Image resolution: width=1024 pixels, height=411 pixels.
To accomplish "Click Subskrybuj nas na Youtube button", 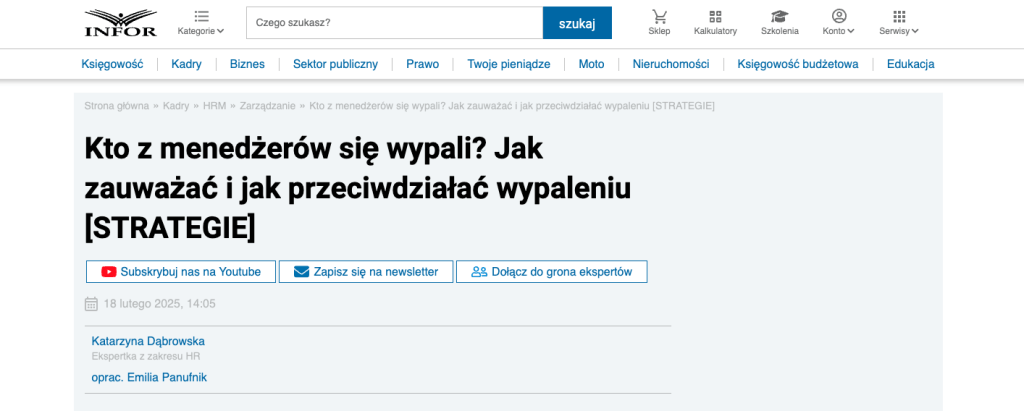I will tap(181, 272).
